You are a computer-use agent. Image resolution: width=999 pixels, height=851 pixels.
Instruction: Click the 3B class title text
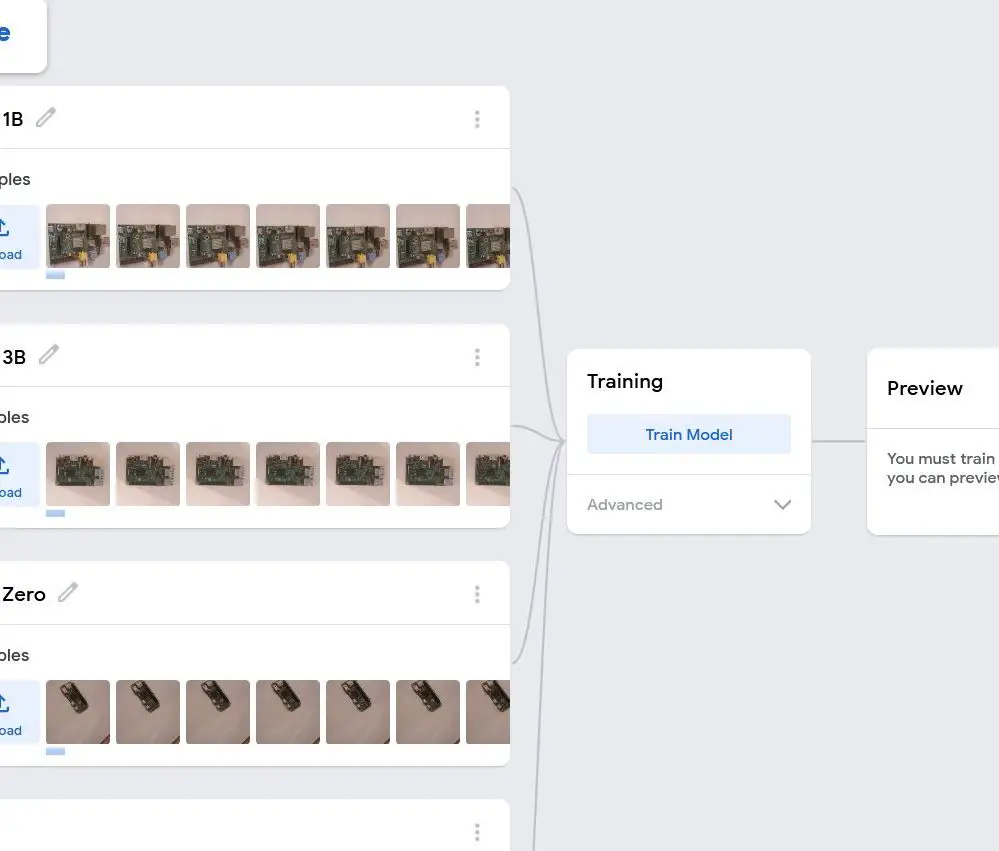(x=13, y=357)
